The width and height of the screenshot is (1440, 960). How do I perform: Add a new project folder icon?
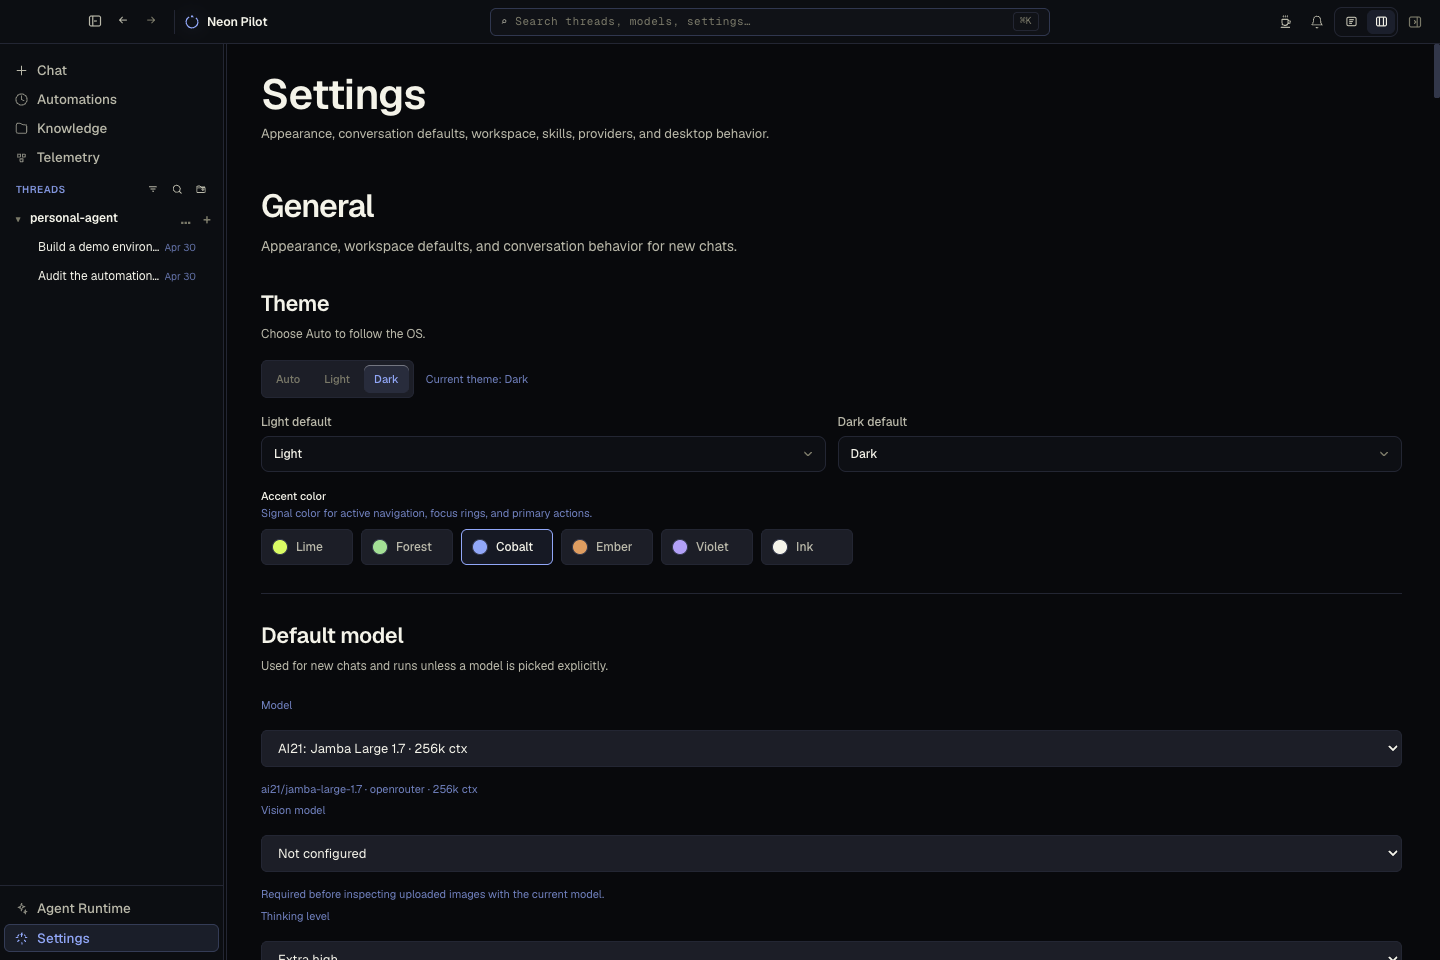tap(201, 189)
